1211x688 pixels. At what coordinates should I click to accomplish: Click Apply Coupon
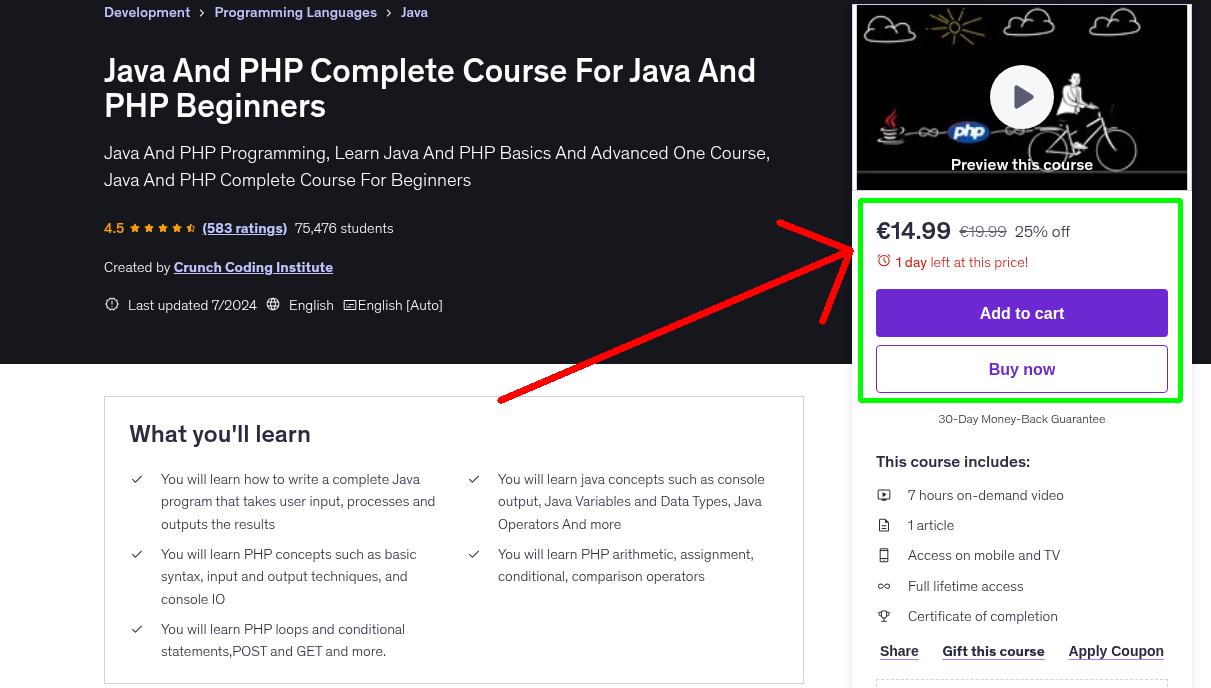1116,651
